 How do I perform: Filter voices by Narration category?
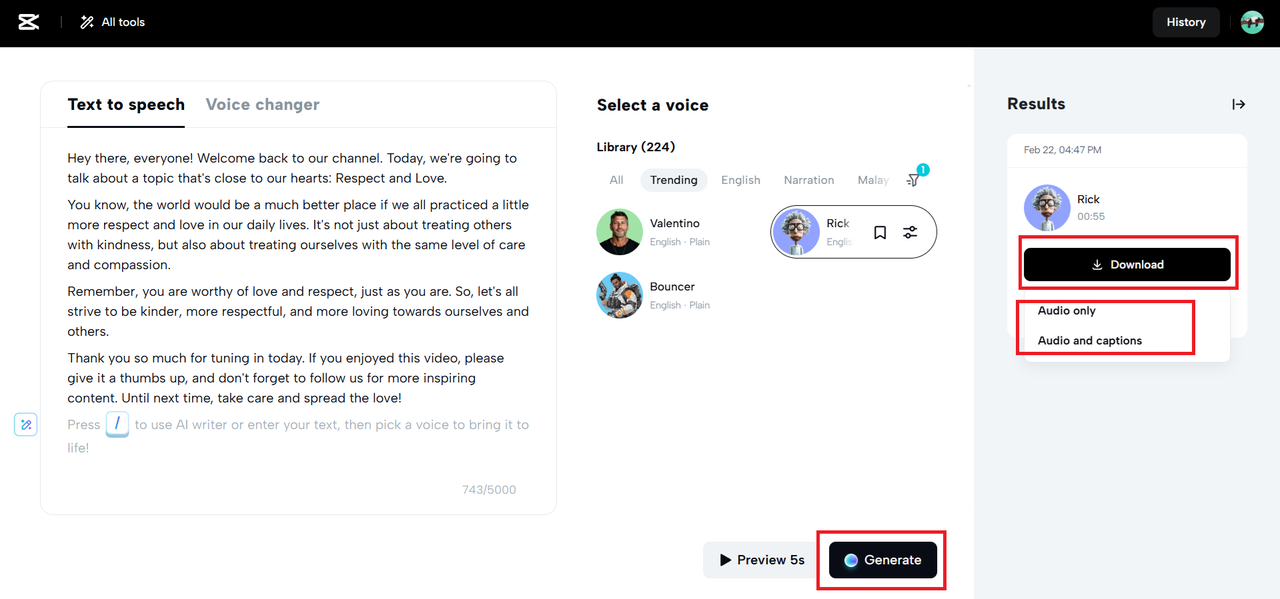(809, 180)
